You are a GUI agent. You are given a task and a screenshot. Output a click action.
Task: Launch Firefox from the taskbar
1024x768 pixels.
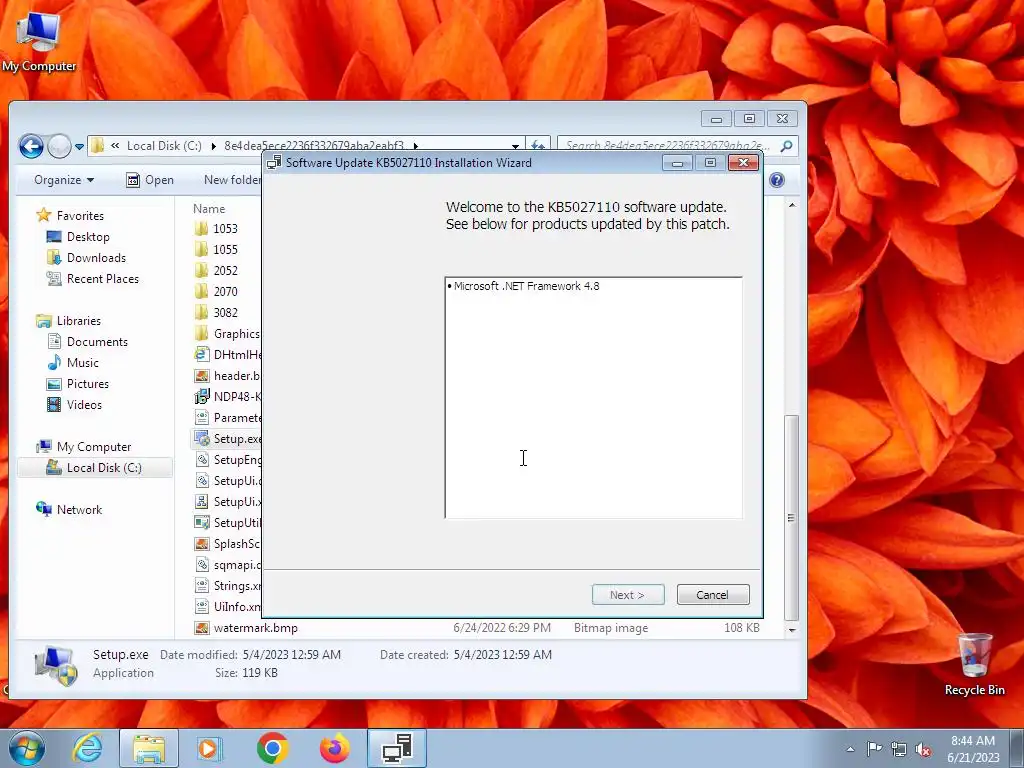click(334, 748)
